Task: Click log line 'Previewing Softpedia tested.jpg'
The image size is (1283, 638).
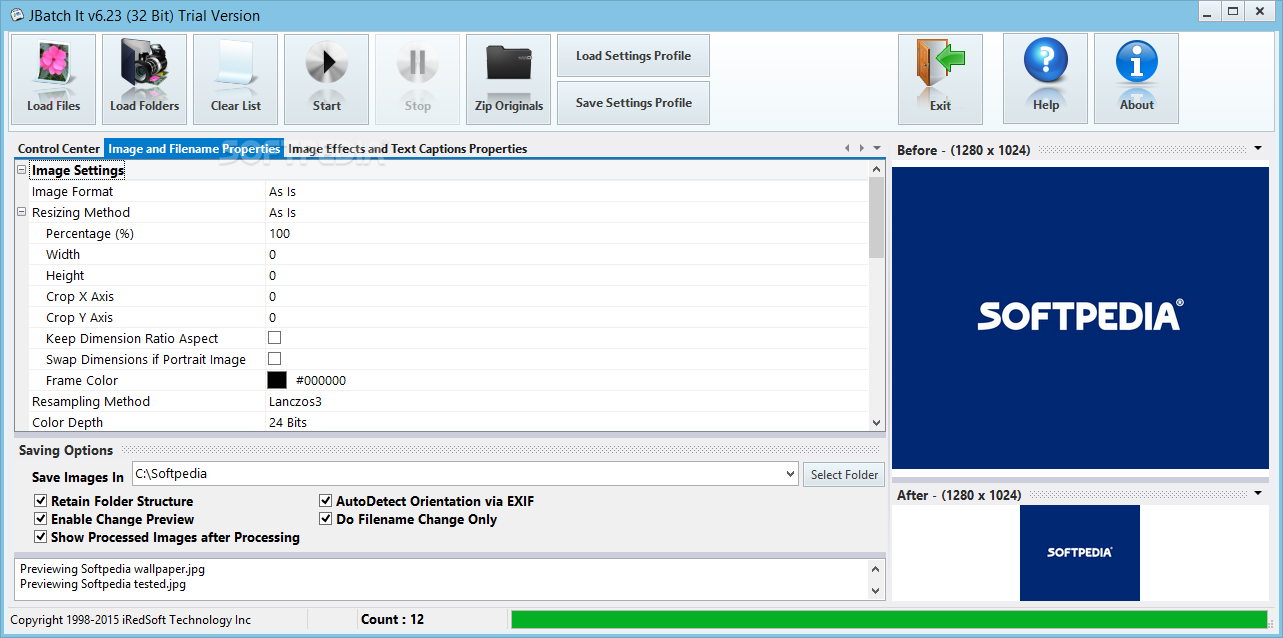Action: (x=103, y=584)
